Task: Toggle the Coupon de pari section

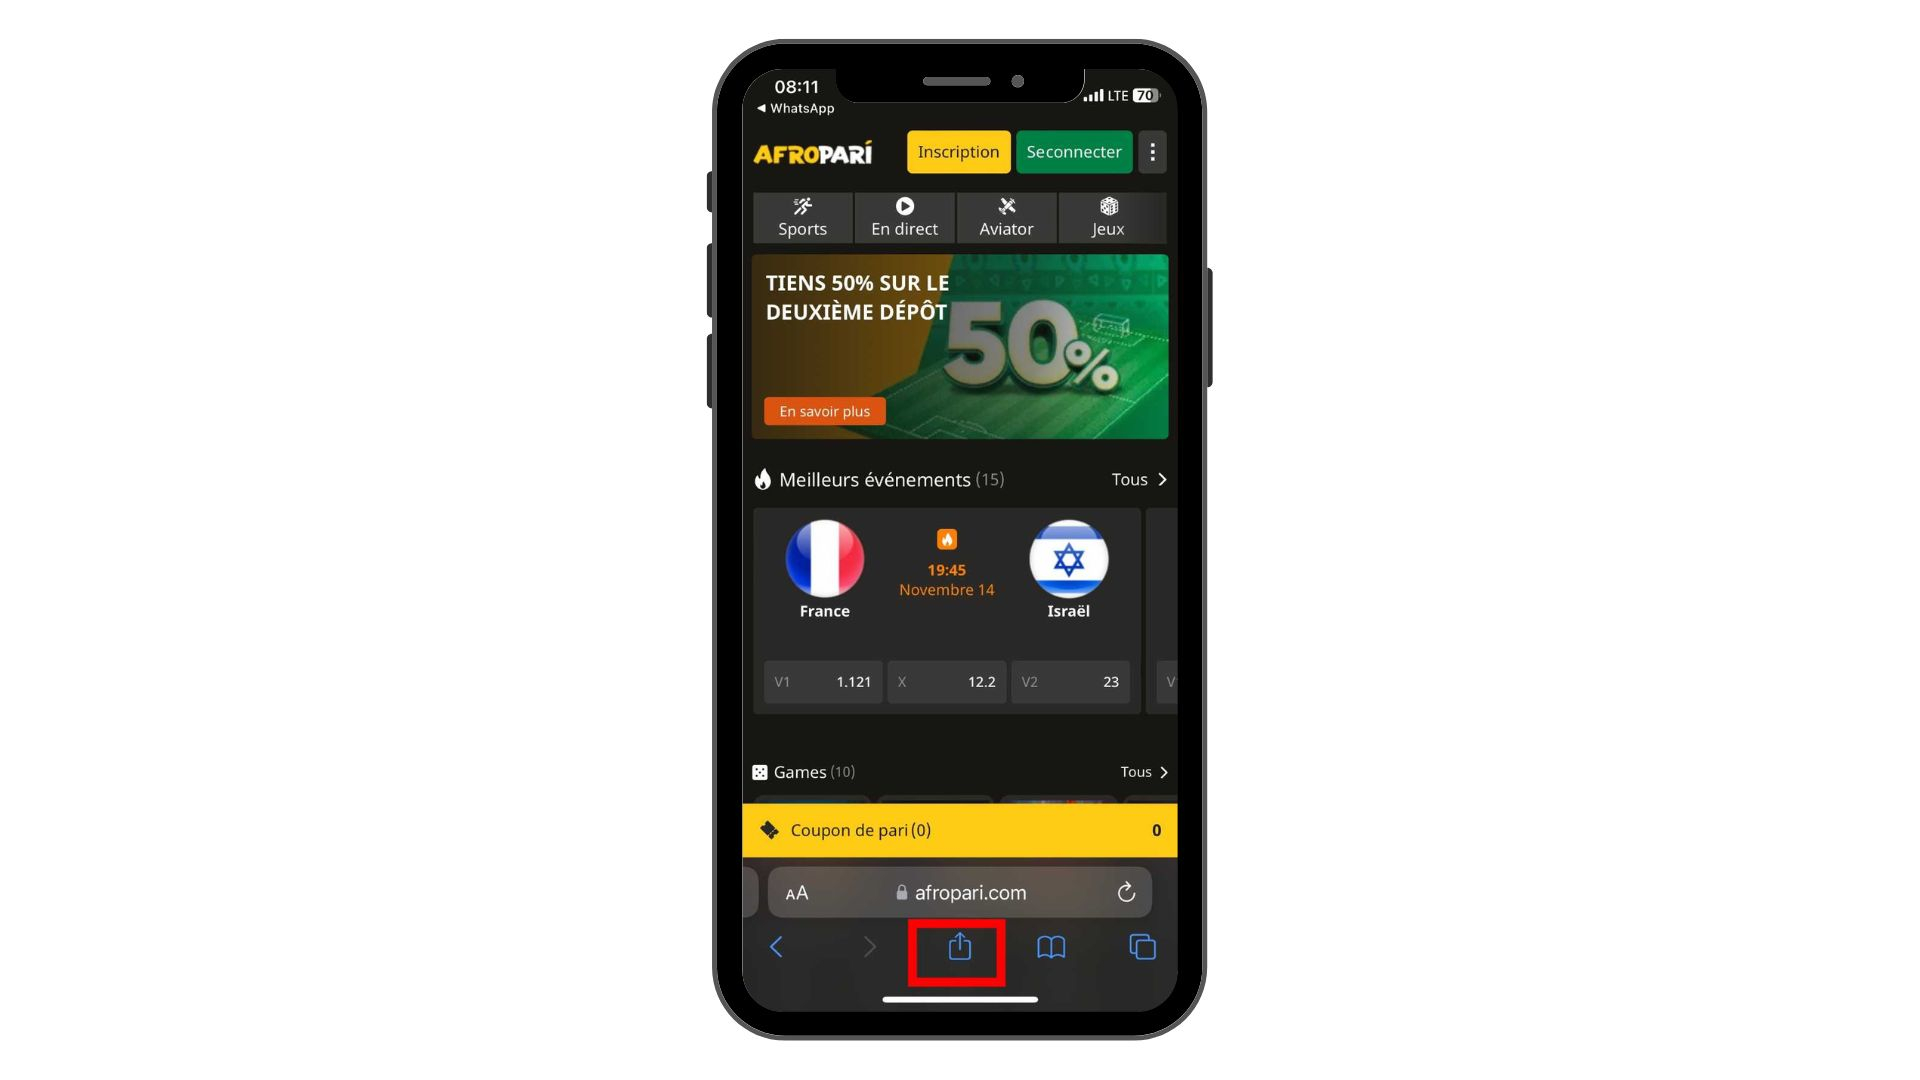Action: (959, 829)
